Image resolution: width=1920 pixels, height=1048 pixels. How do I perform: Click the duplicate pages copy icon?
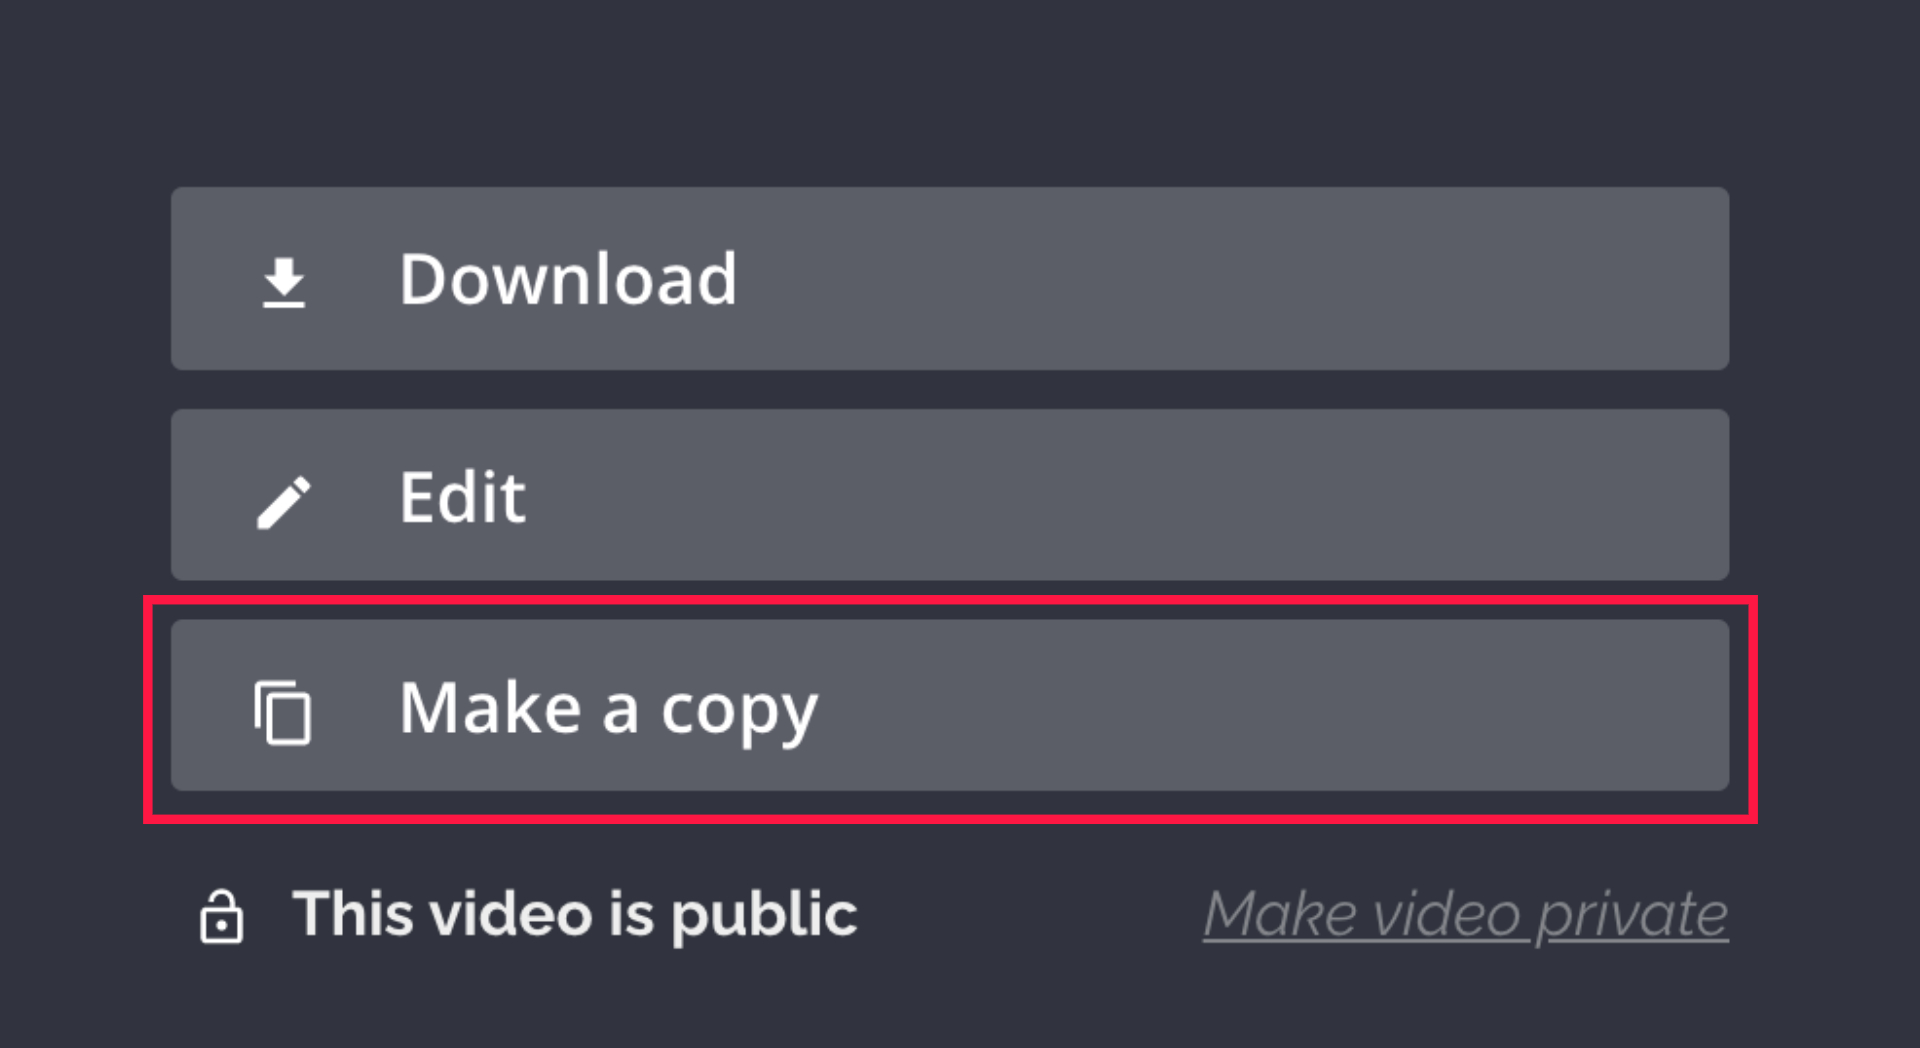(283, 713)
